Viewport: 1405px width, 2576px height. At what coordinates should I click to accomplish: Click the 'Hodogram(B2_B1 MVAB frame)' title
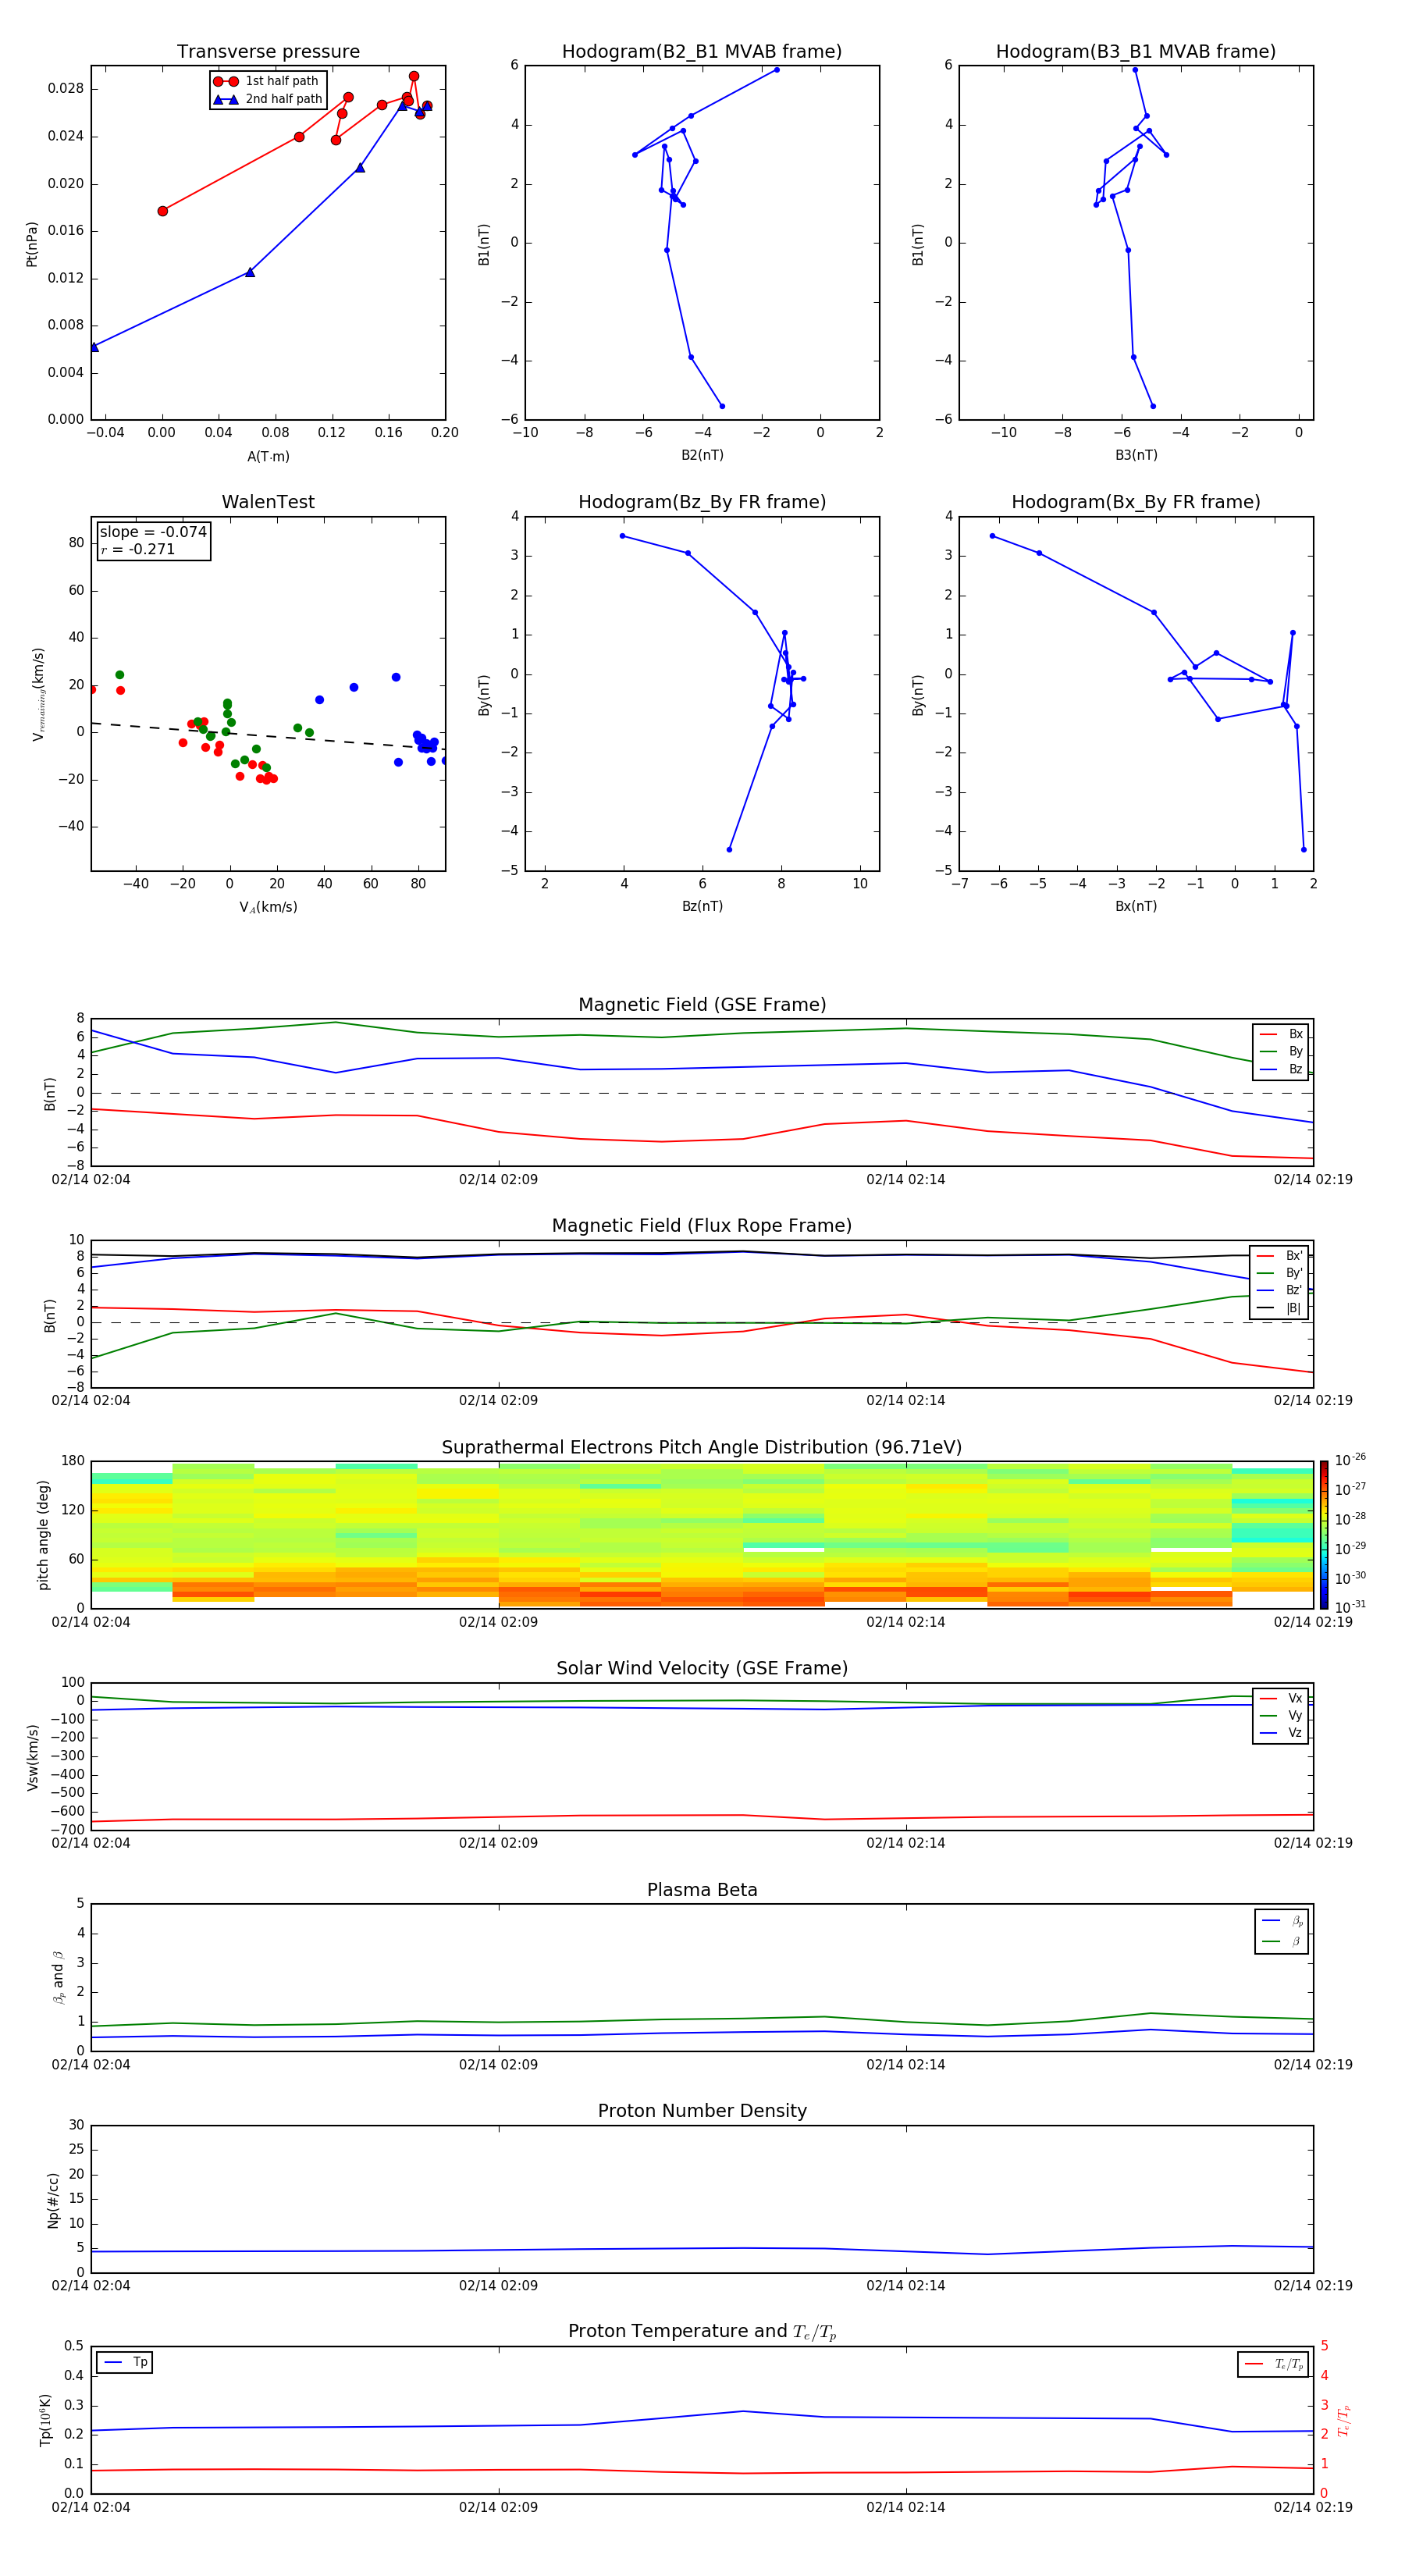(702, 51)
